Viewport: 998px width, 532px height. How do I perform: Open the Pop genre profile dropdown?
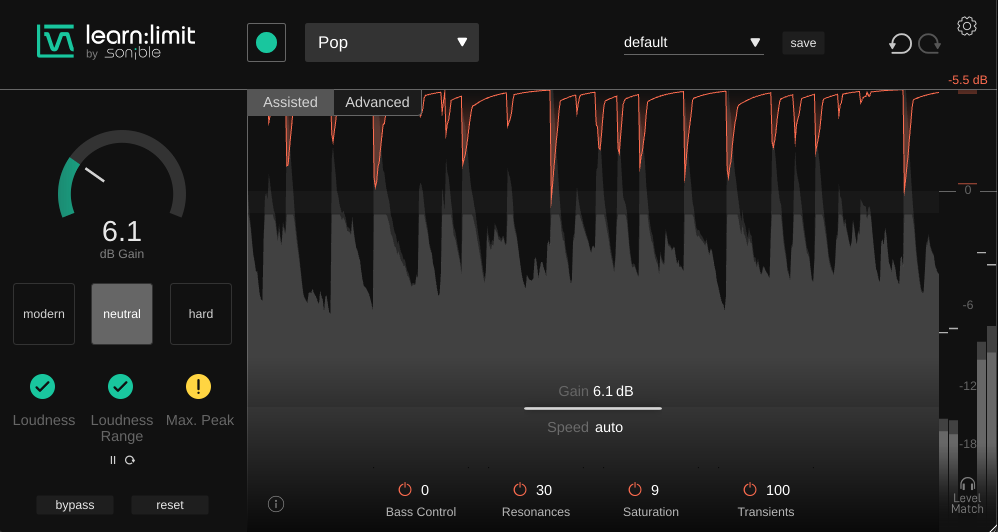tap(391, 43)
